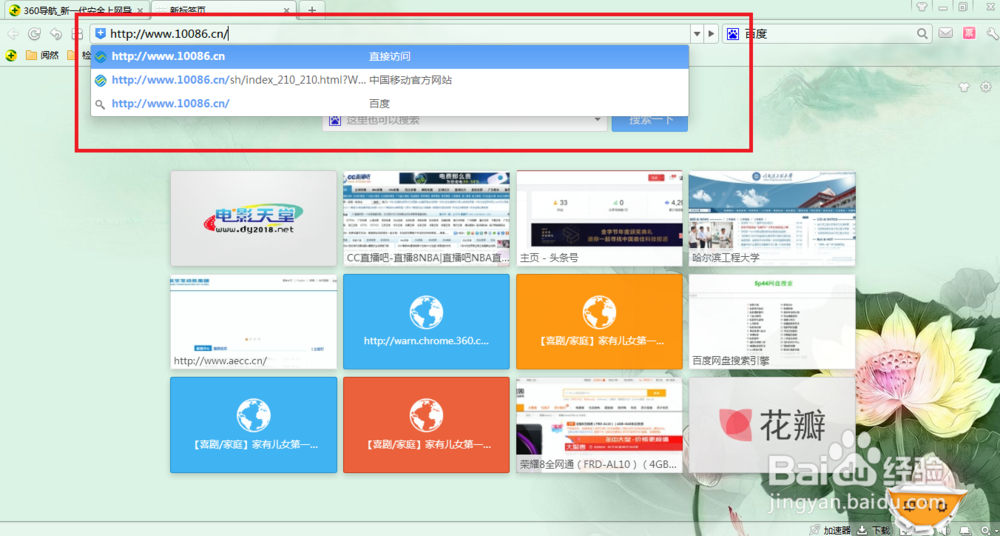Screen dimensions: 1000x536
Task: Open search engine dropdown in page search box
Action: (x=598, y=119)
